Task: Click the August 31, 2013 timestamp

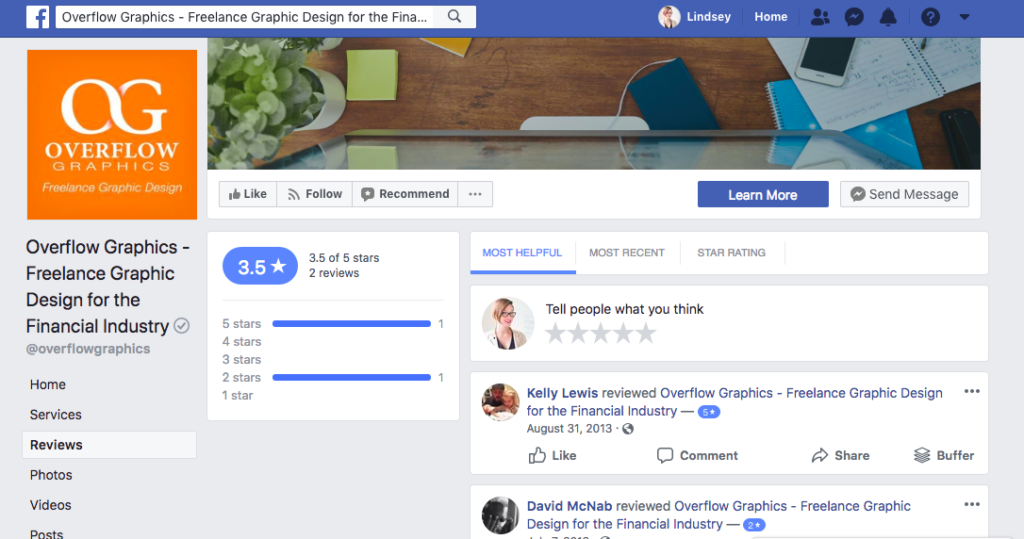Action: (569, 429)
